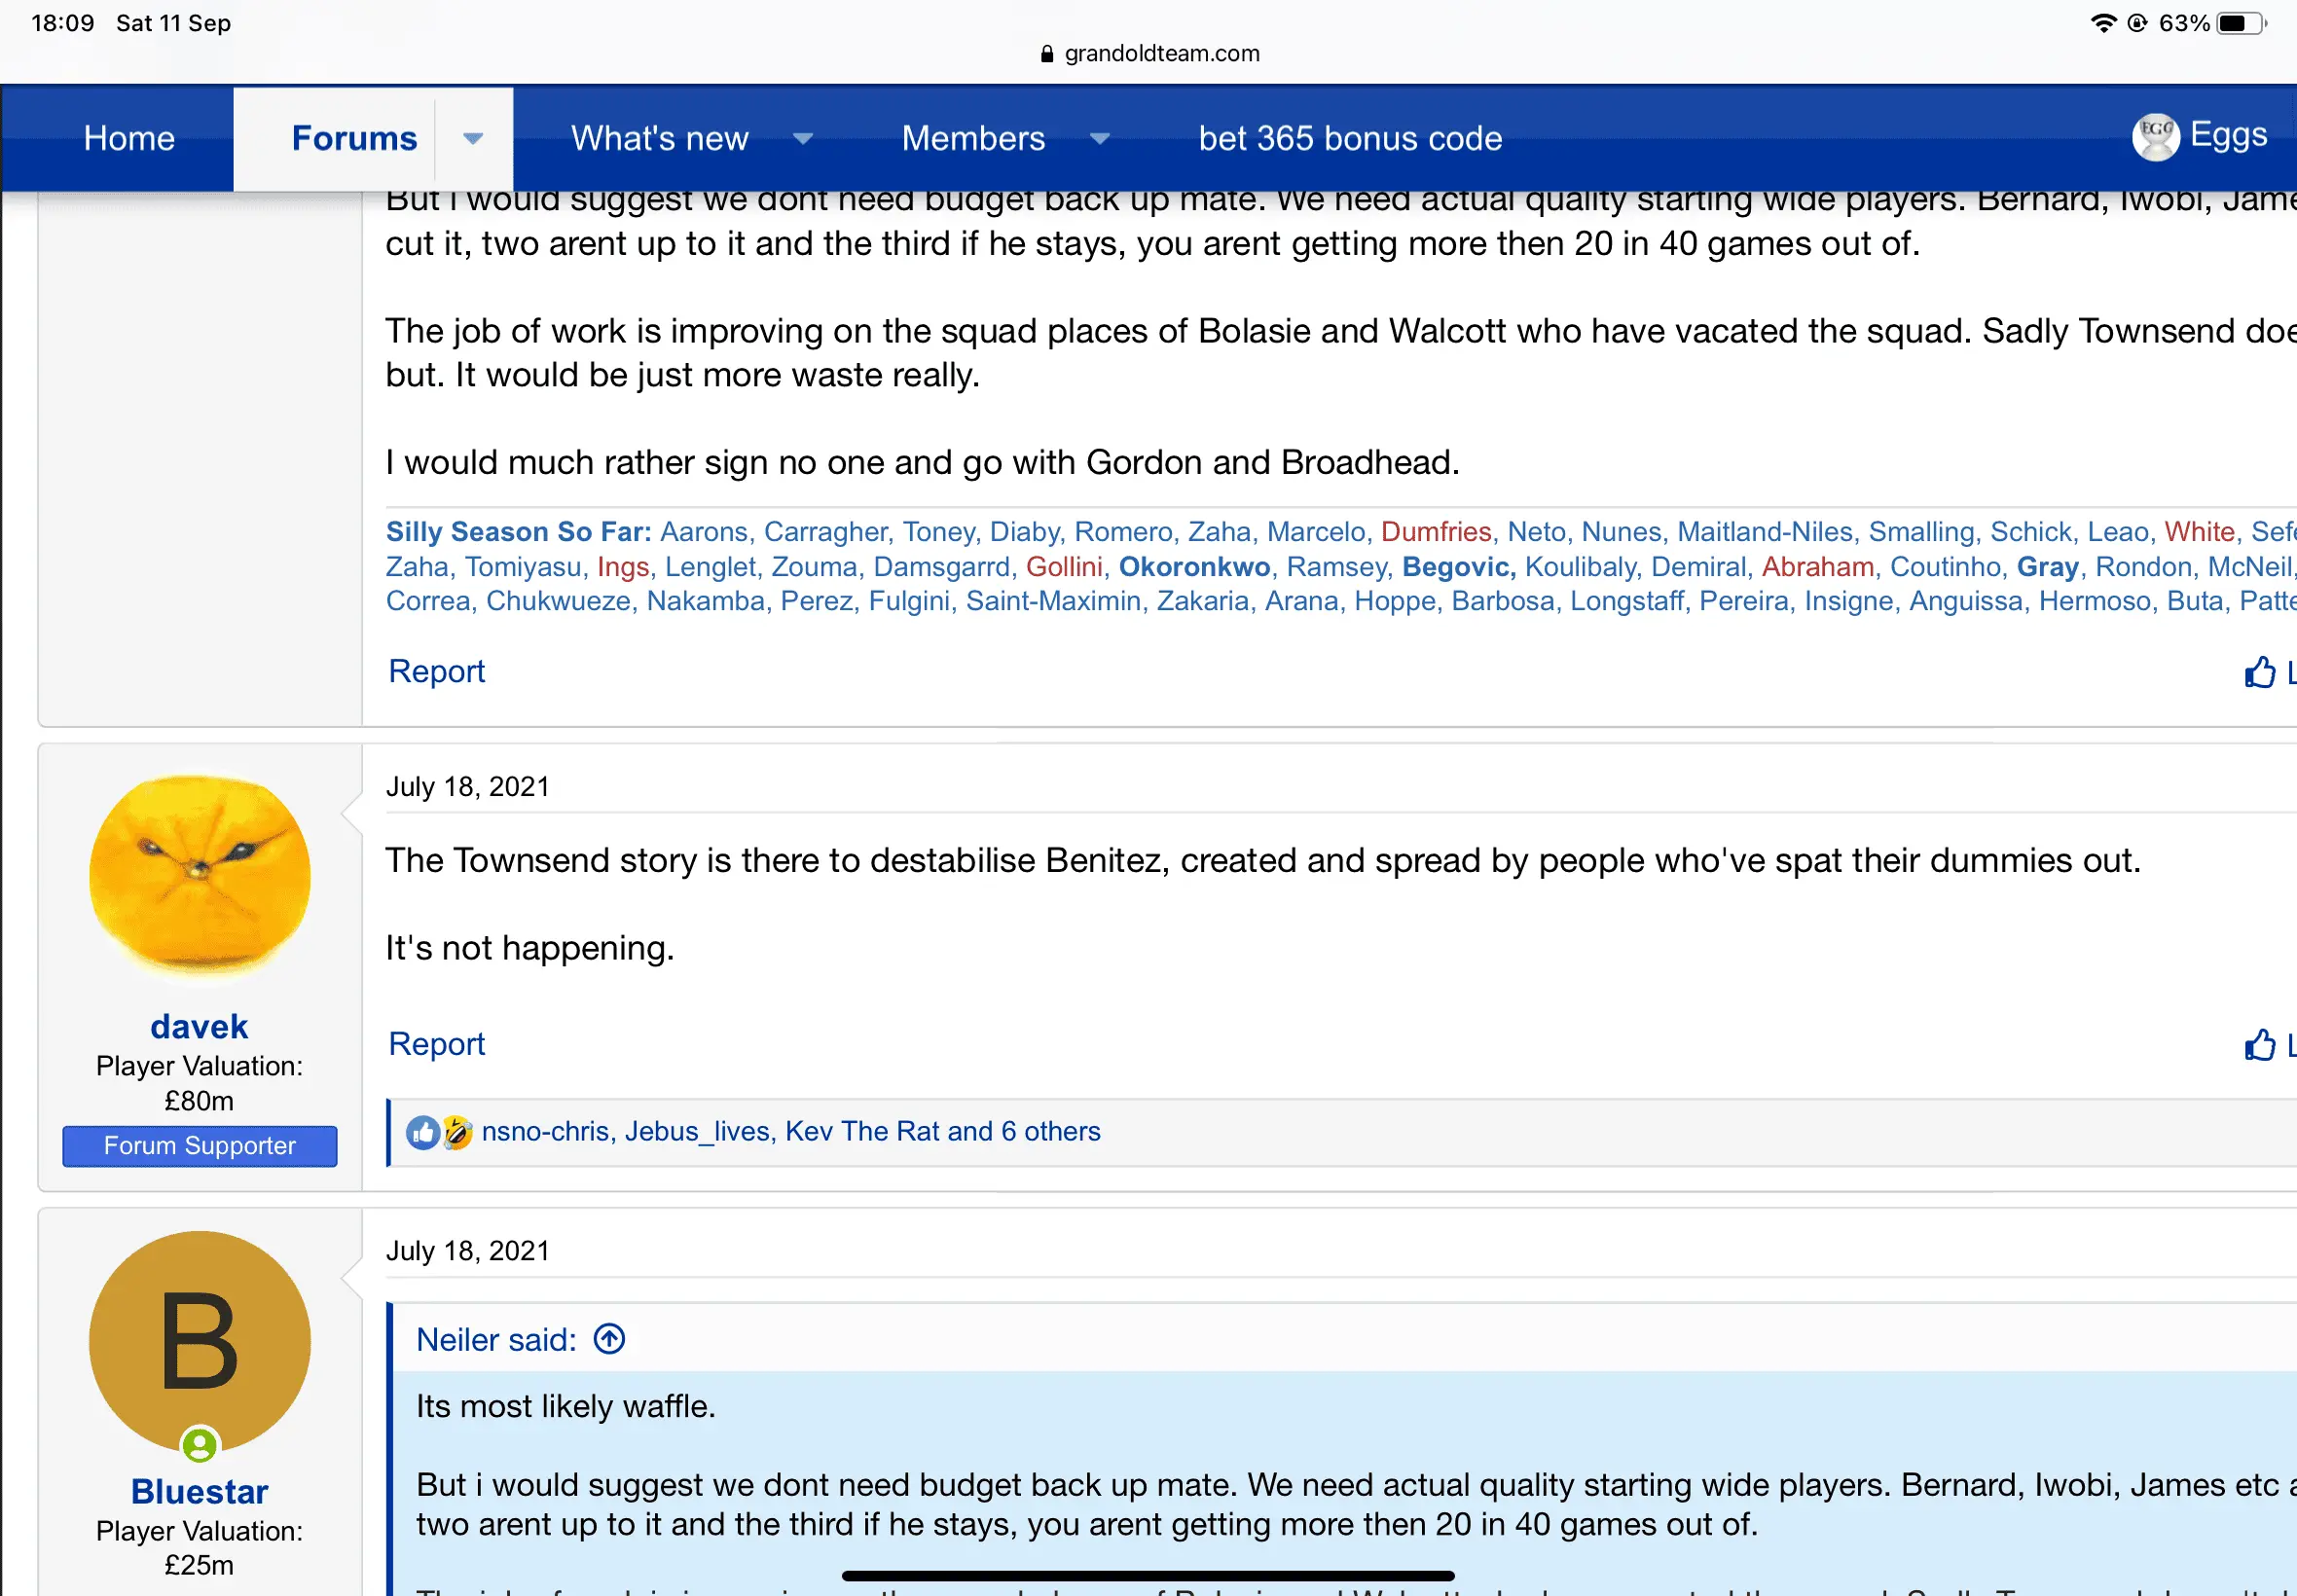Click the Forum Supporter badge
The image size is (2297, 1596).
199,1146
